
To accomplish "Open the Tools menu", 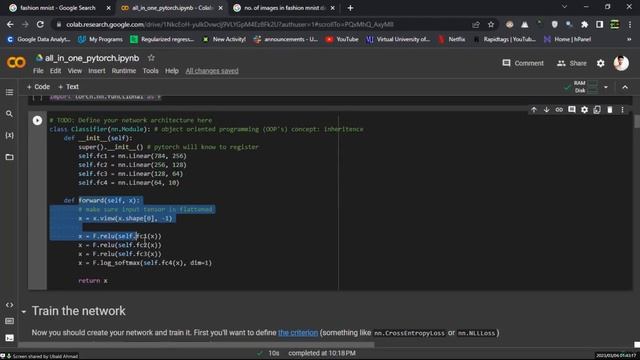I will point(151,71).
